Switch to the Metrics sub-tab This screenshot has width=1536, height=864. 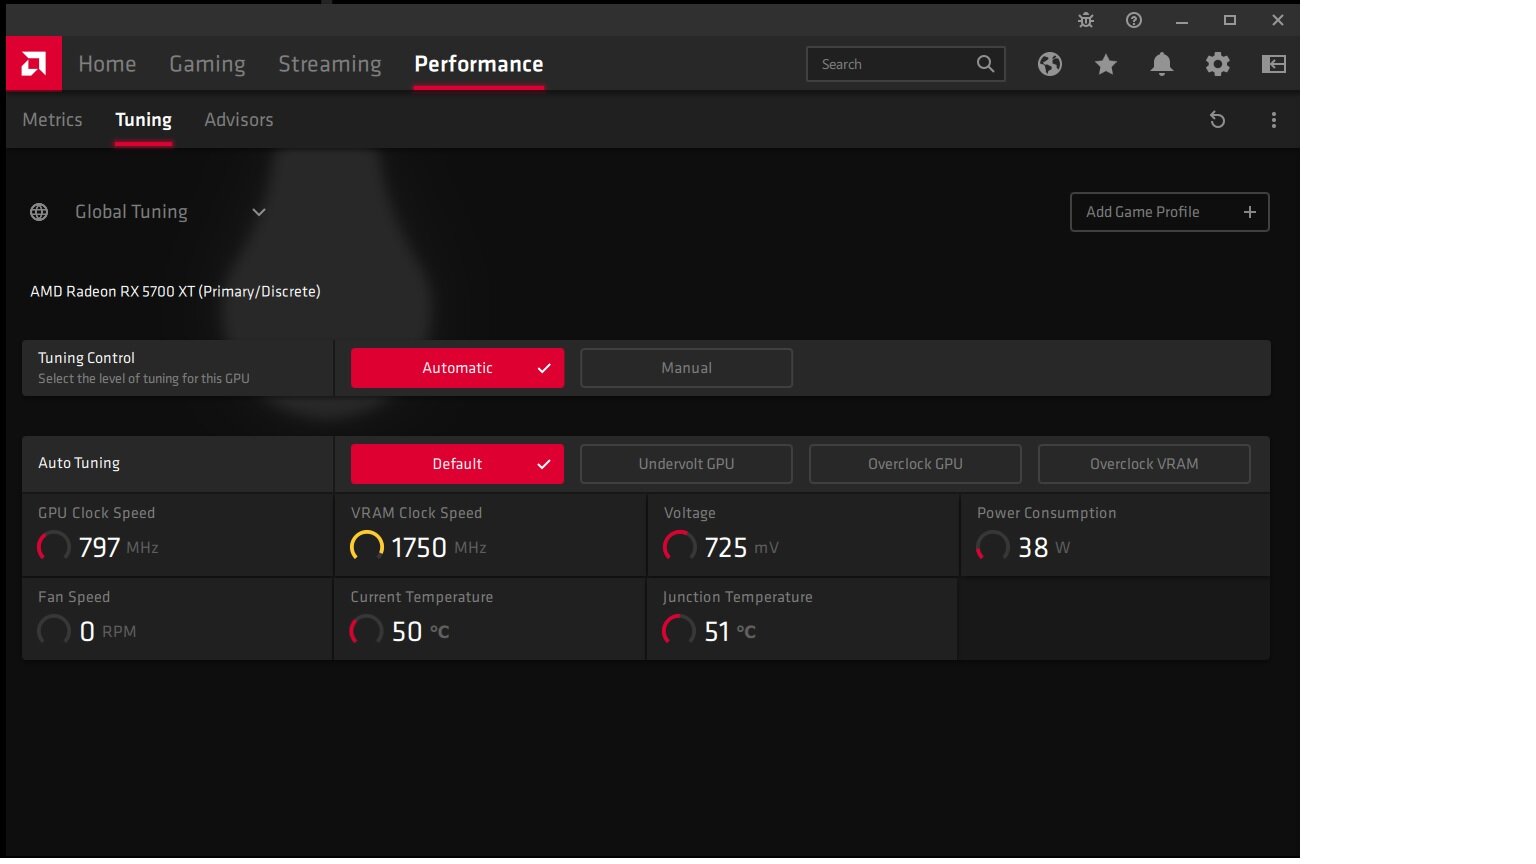[x=52, y=120]
